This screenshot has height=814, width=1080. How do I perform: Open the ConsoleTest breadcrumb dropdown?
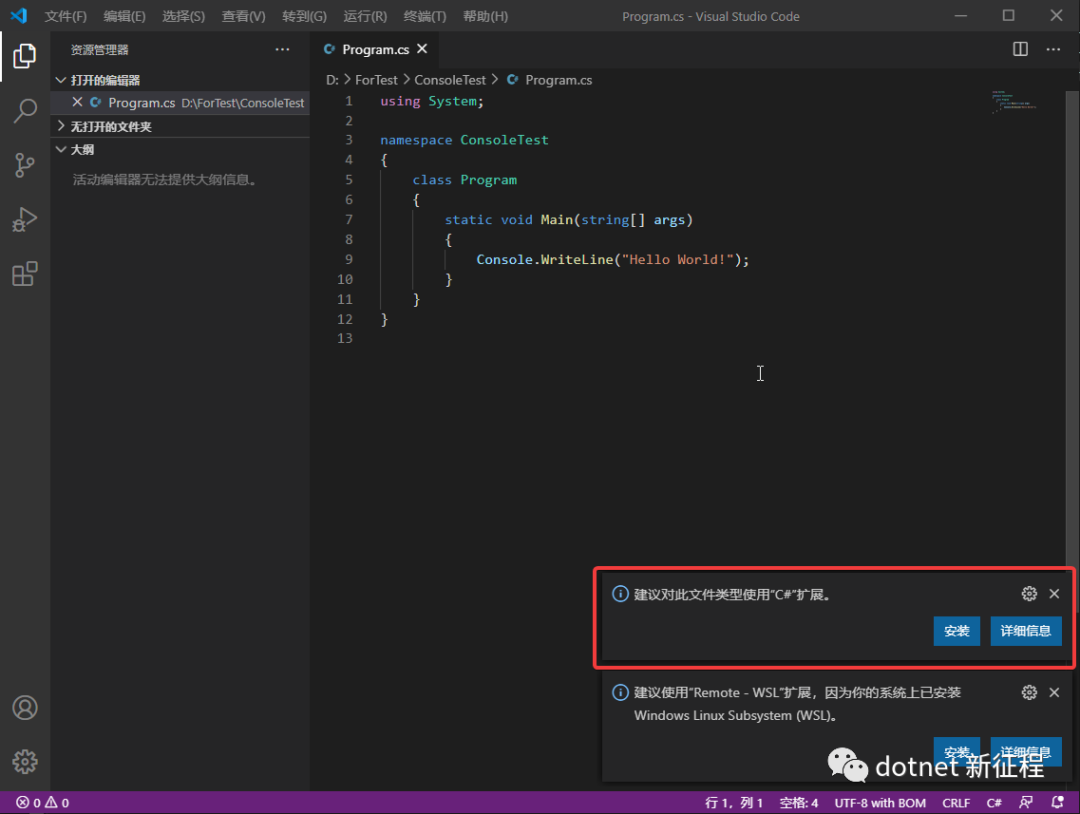[x=450, y=80]
